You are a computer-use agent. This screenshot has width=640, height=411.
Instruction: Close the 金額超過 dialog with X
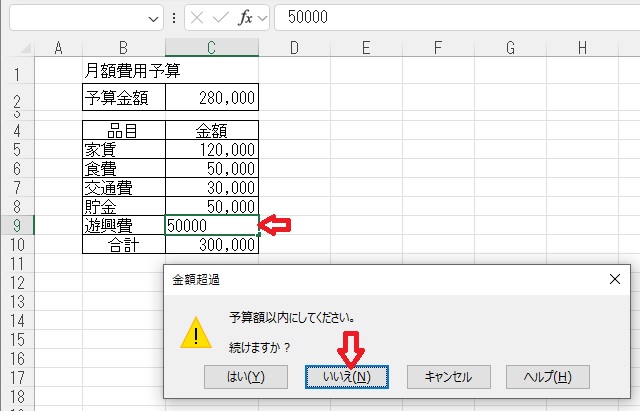point(612,281)
